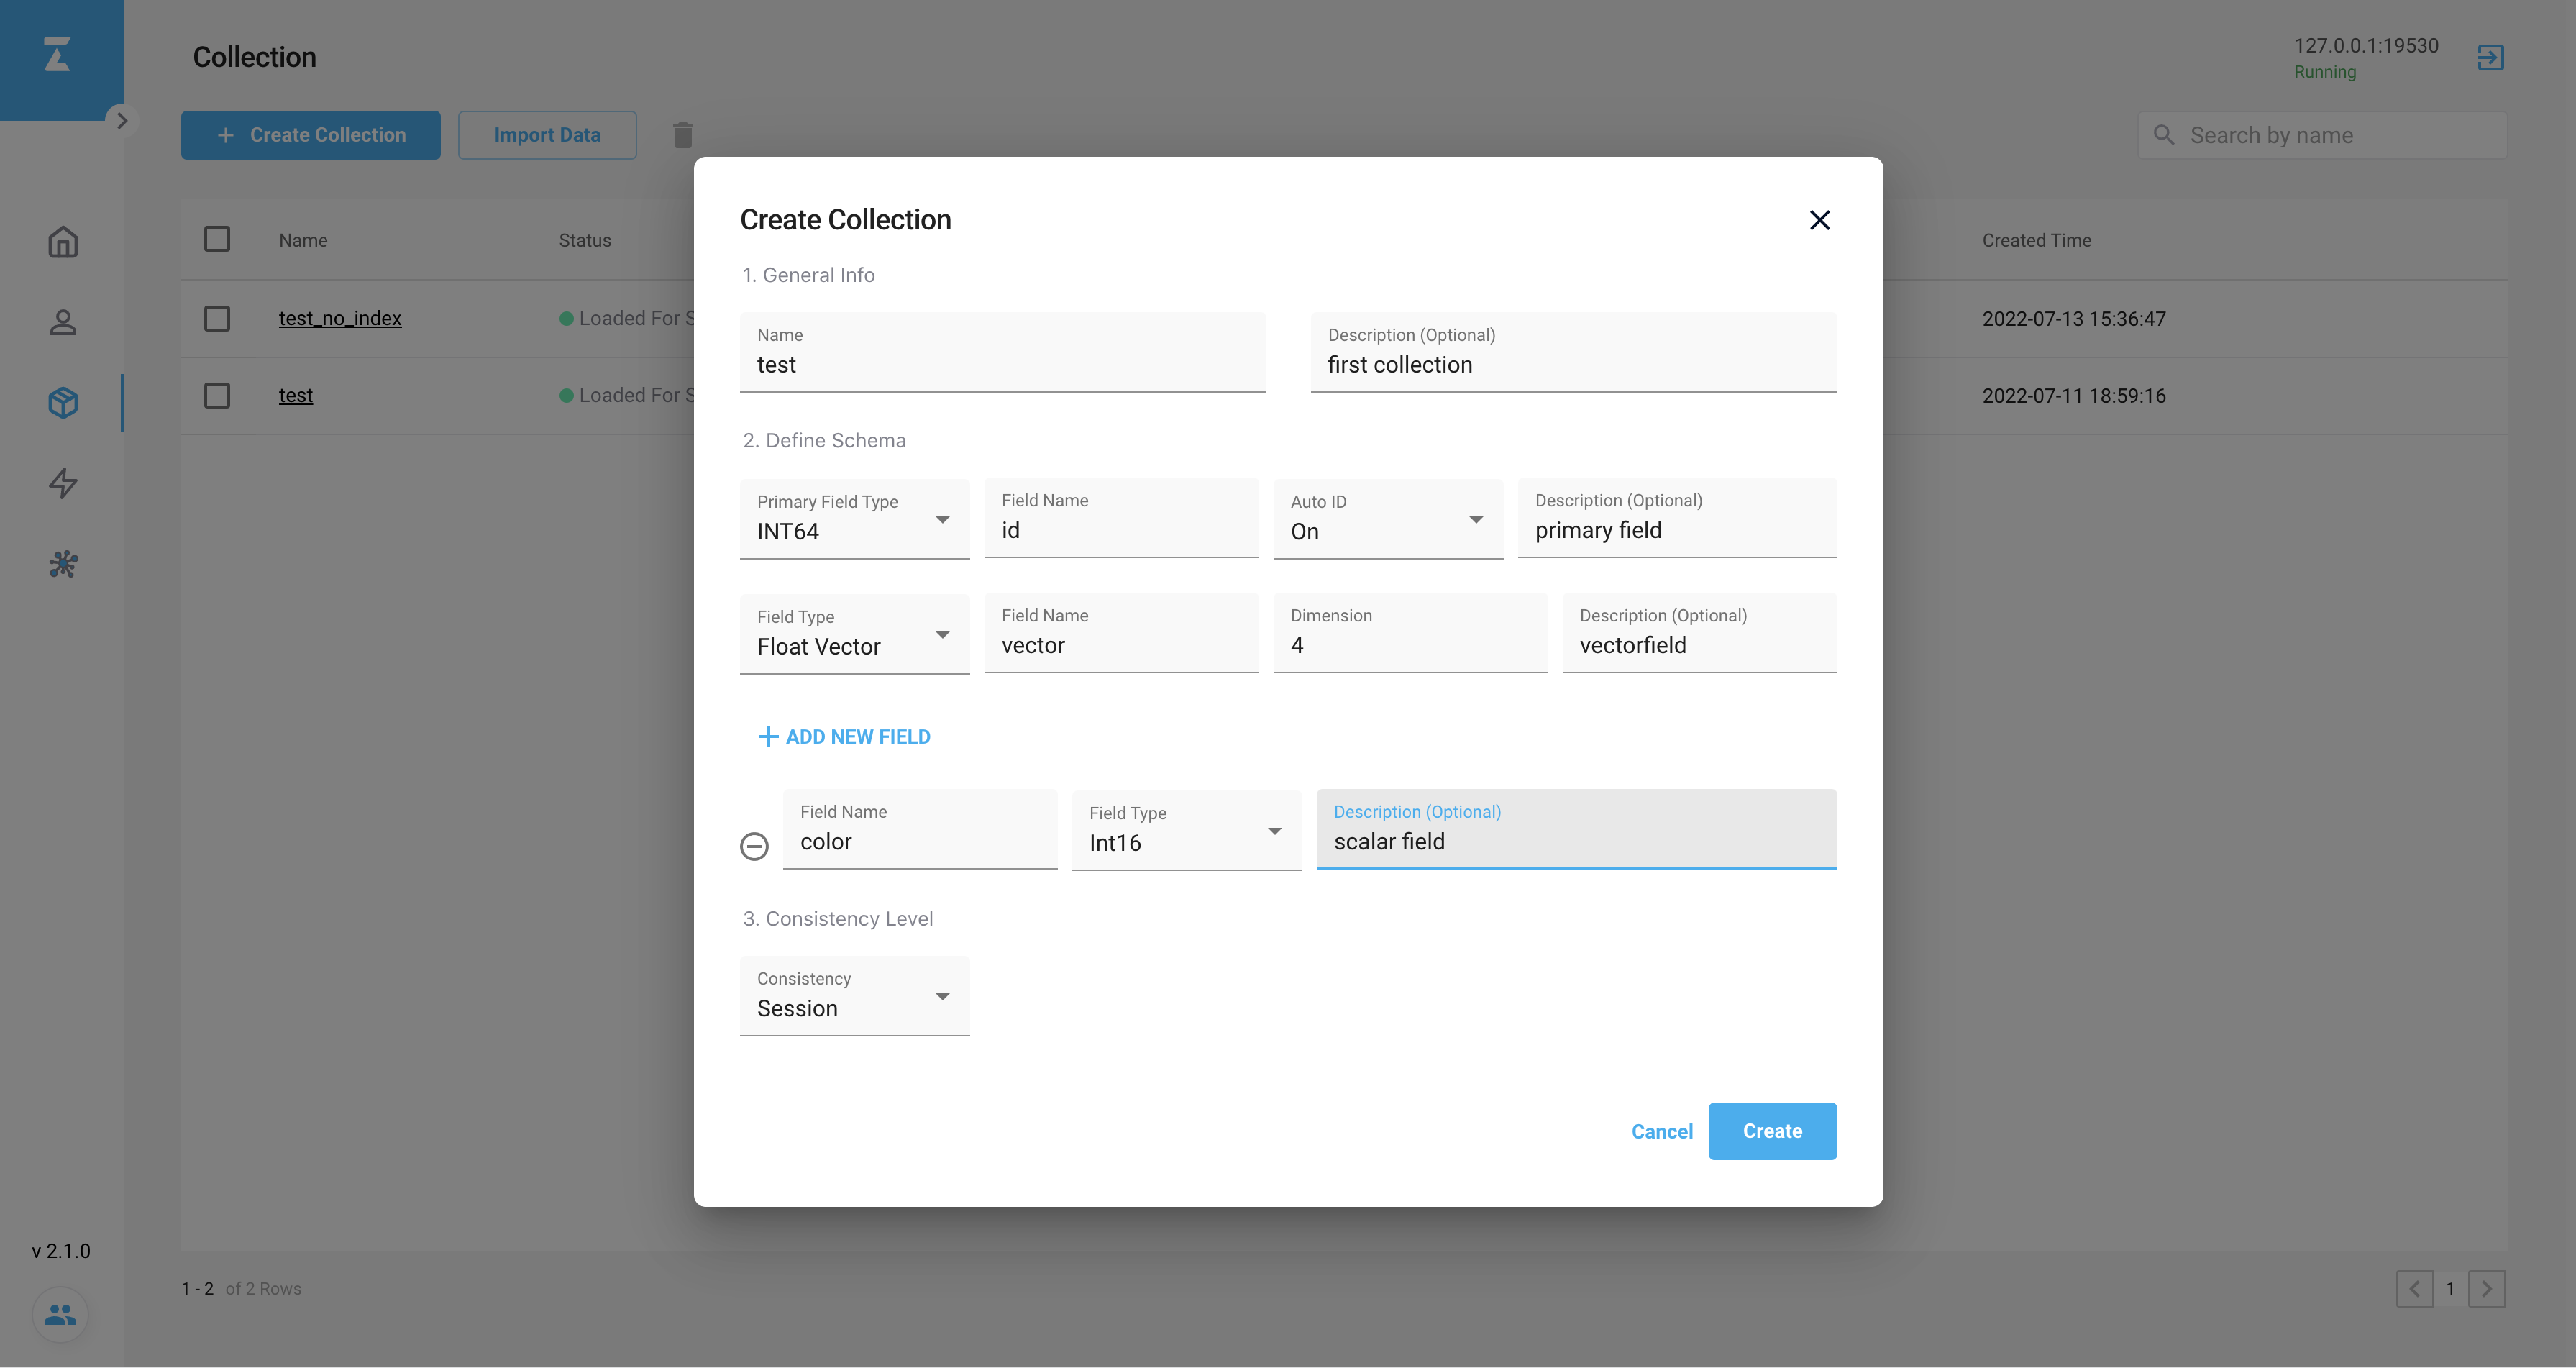This screenshot has height=1368, width=2576.
Task: Click the home overview sidebar icon
Action: [x=63, y=242]
